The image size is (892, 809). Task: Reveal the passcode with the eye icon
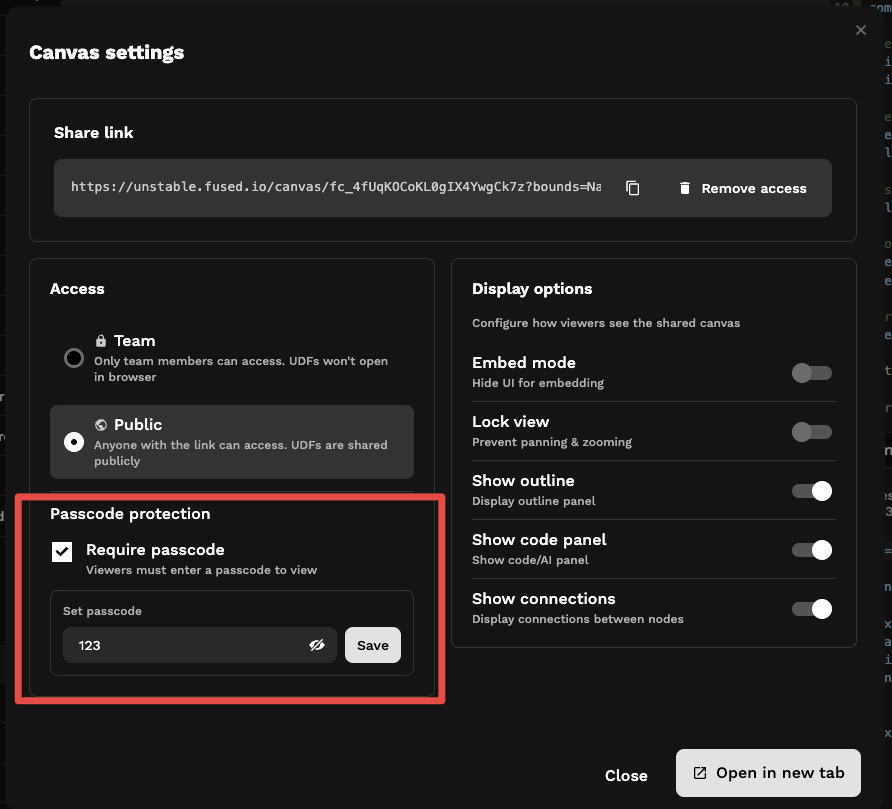point(317,645)
